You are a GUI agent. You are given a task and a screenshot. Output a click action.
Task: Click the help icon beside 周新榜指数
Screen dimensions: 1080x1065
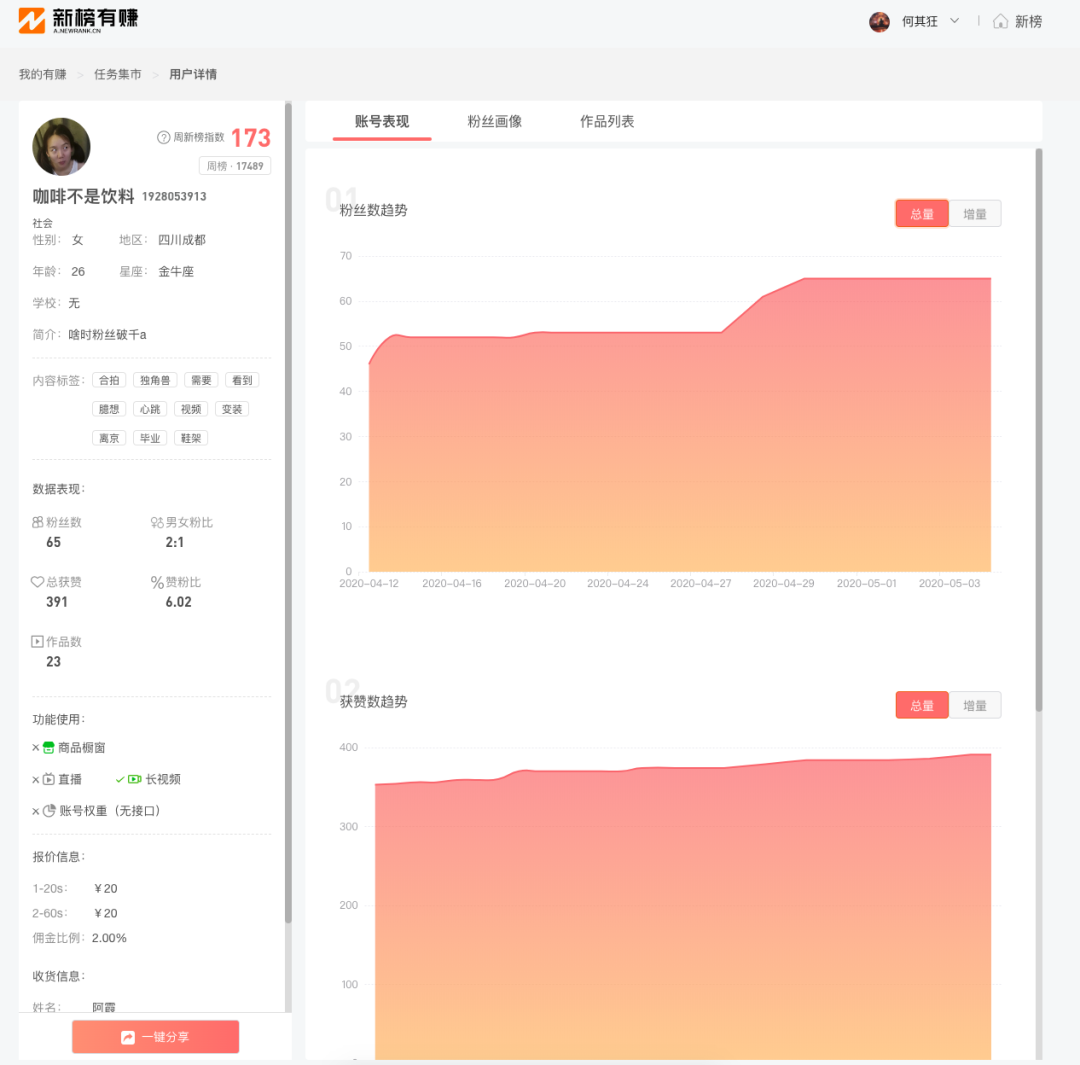[x=163, y=137]
